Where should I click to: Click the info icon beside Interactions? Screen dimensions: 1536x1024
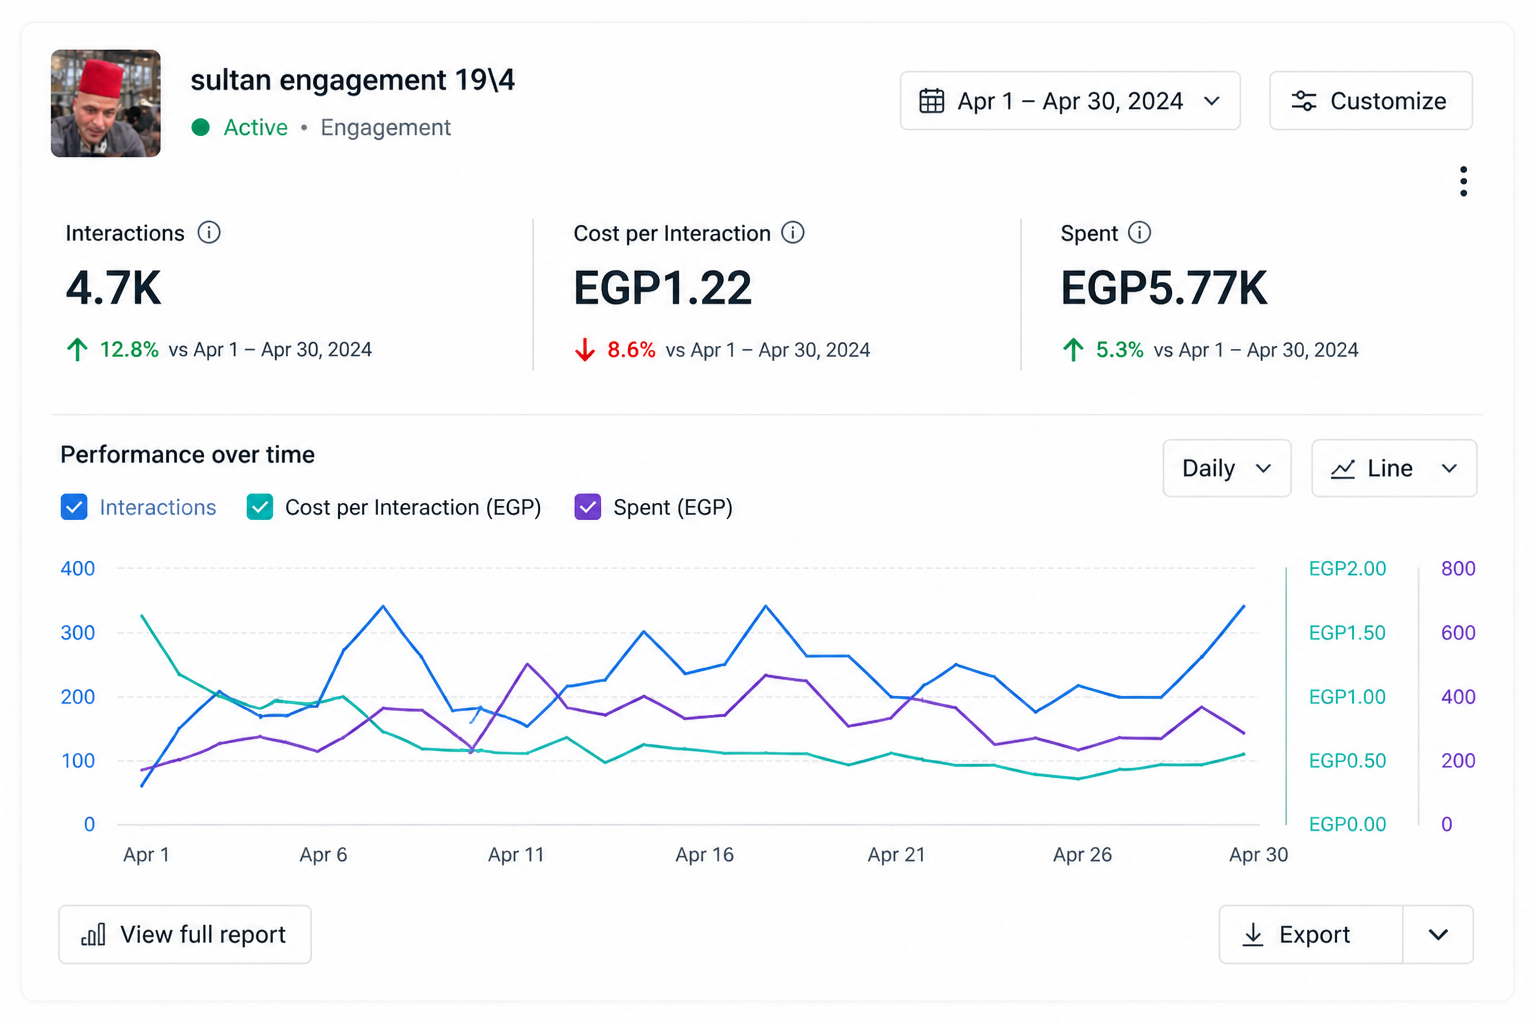(209, 233)
